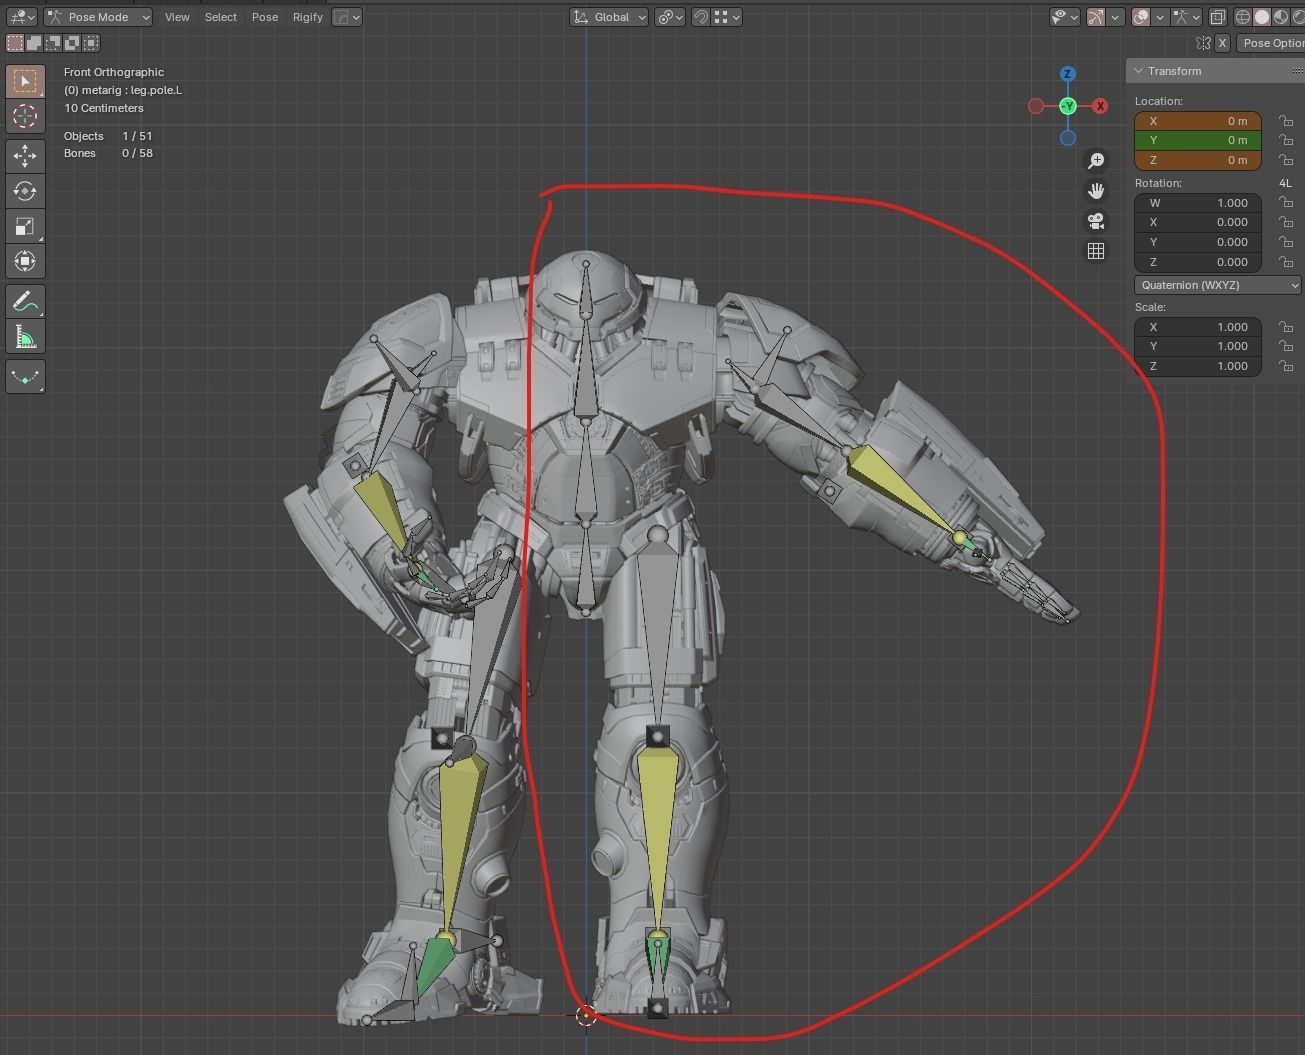The width and height of the screenshot is (1305, 1055).
Task: Lock Scale Z with padlock
Action: click(1286, 366)
